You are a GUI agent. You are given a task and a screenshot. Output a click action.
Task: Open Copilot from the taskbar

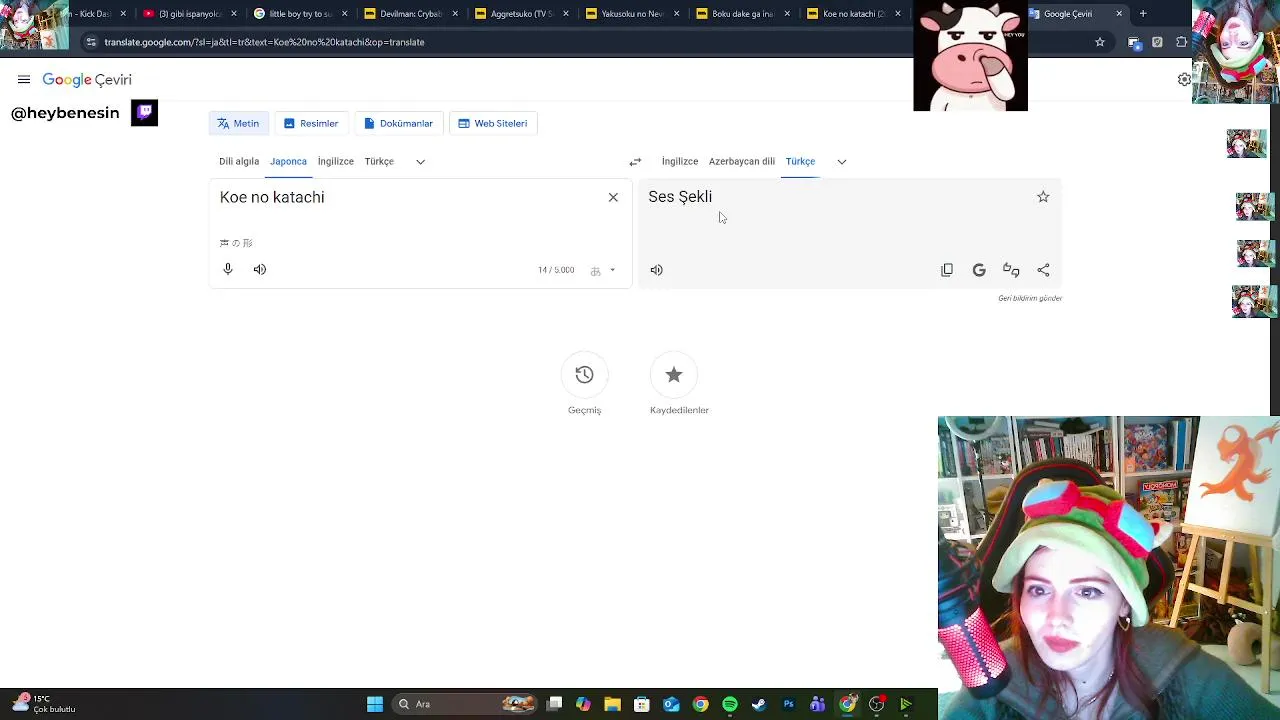click(x=584, y=704)
